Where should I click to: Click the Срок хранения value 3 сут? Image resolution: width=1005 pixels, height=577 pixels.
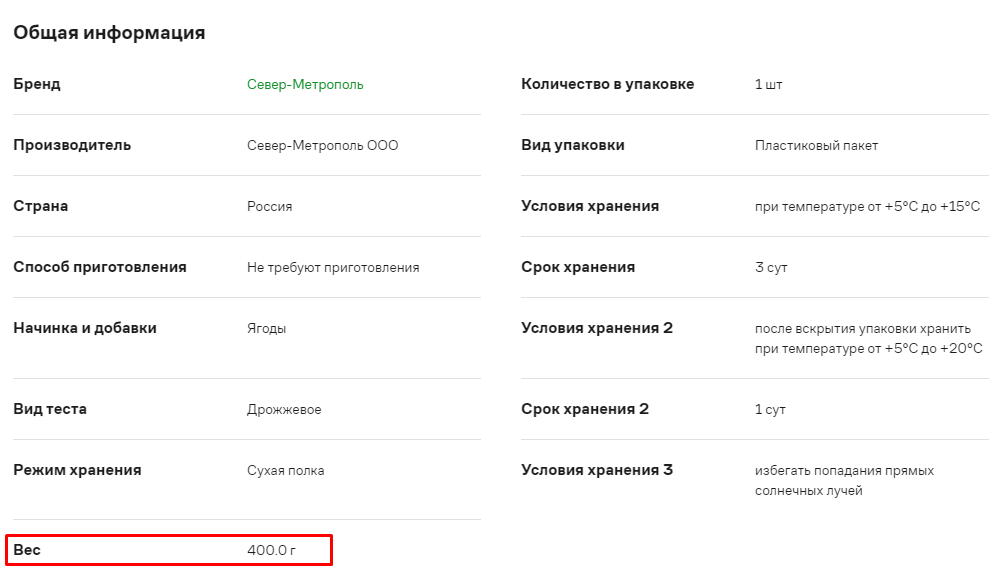click(771, 267)
